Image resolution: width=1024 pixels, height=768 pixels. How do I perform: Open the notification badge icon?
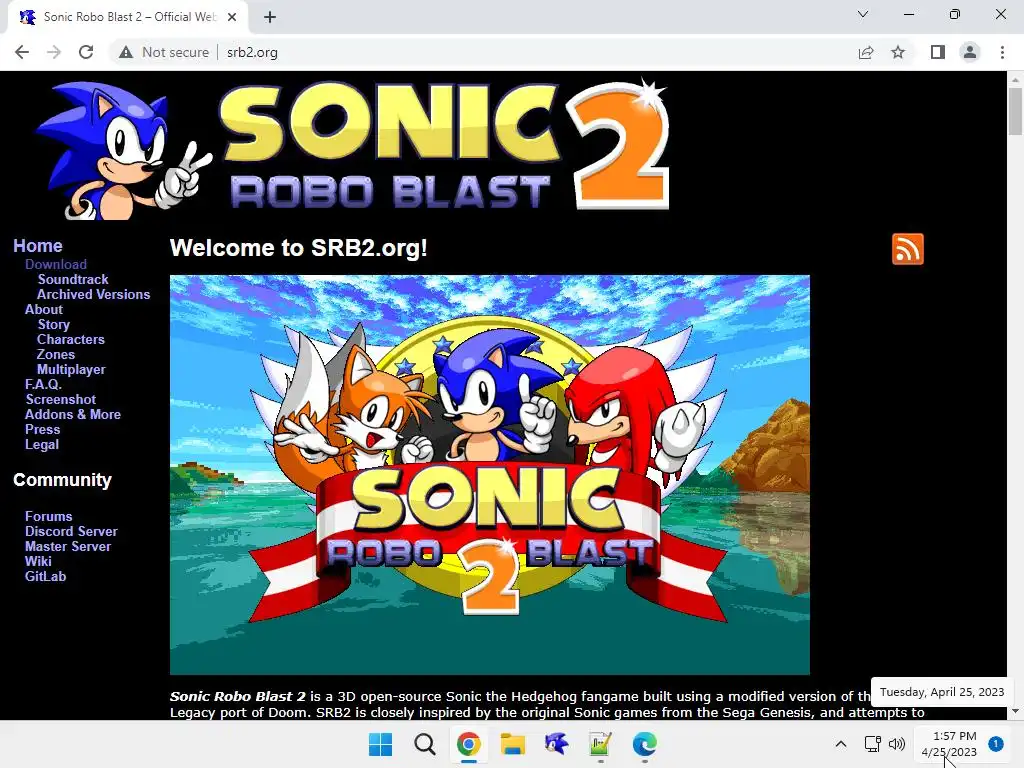pos(996,744)
